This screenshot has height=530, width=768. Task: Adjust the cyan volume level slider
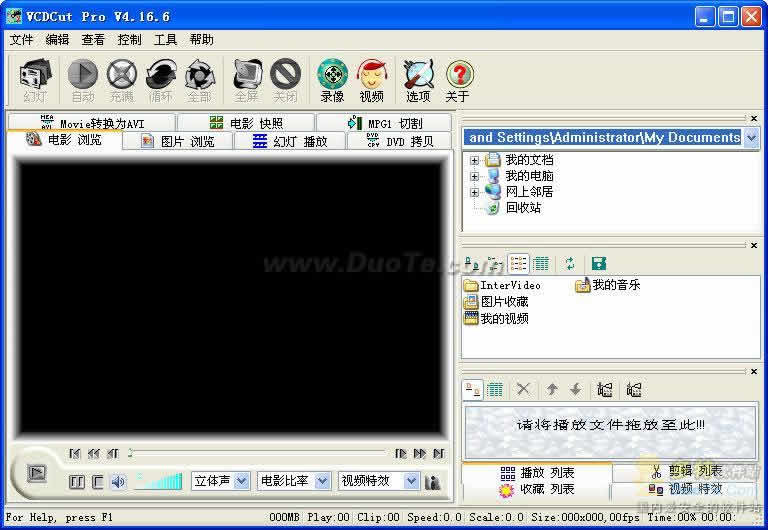click(x=159, y=481)
